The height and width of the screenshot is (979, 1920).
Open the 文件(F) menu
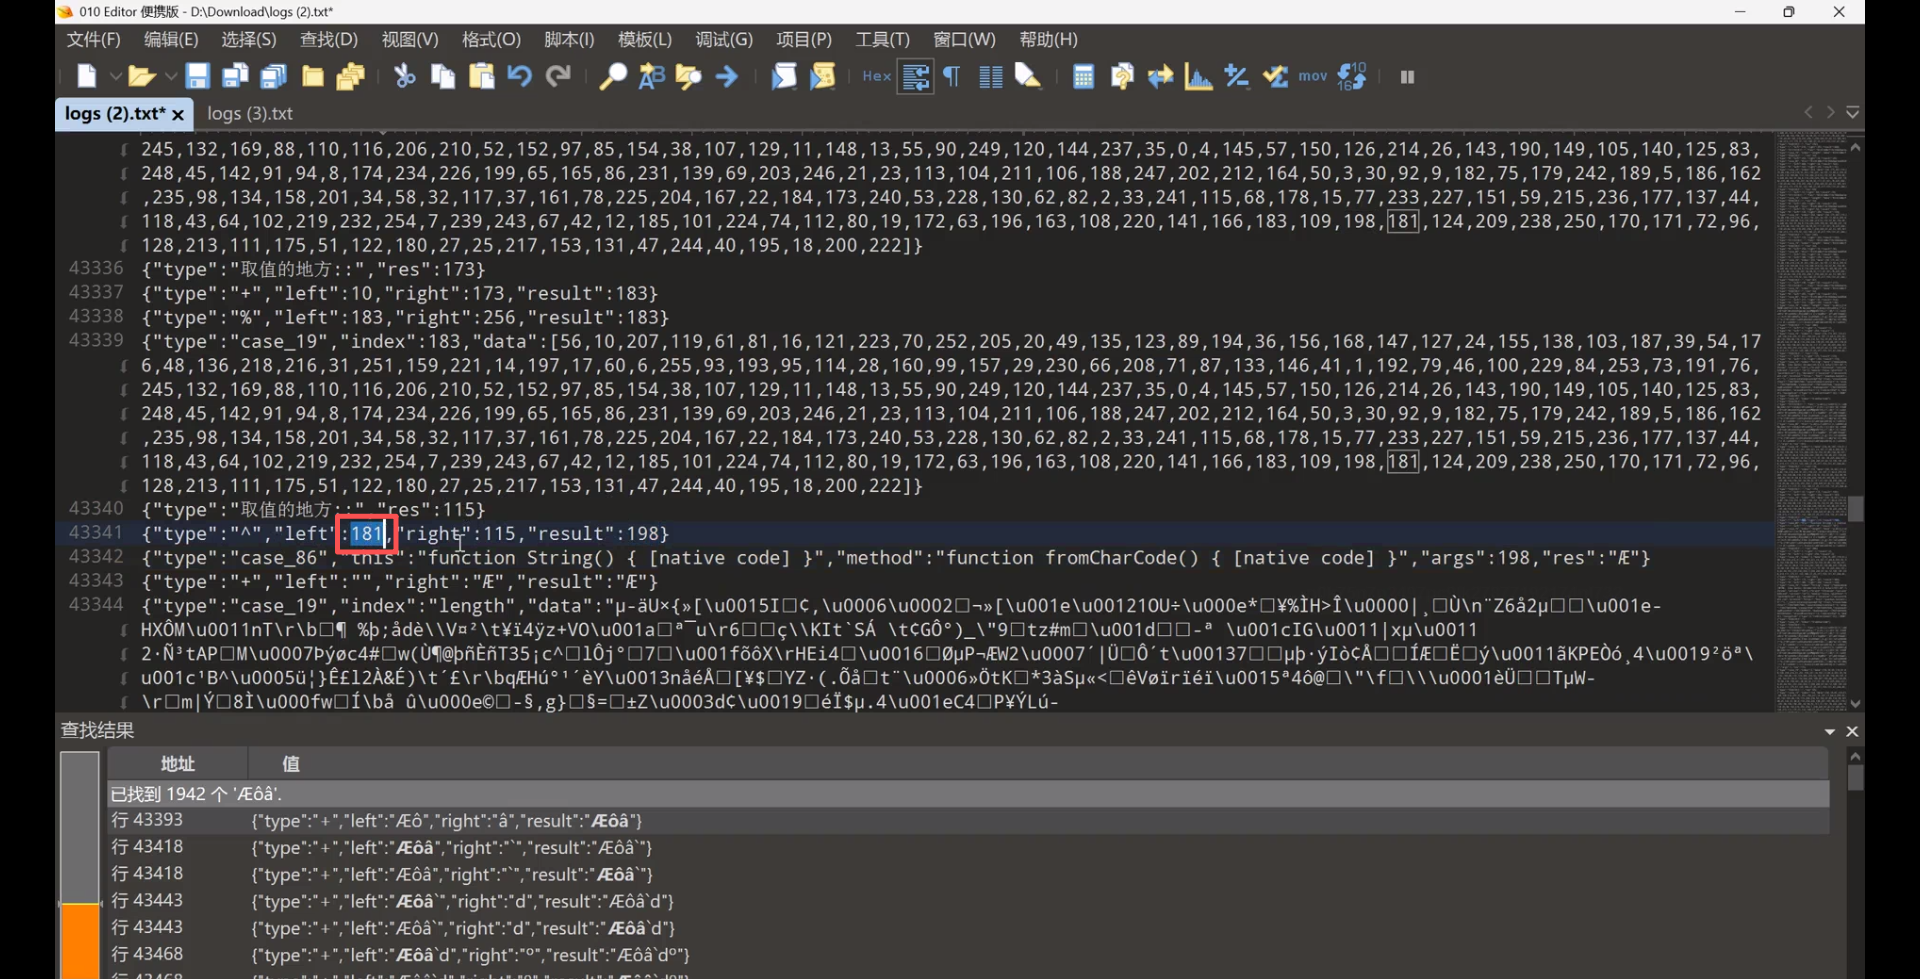[93, 39]
